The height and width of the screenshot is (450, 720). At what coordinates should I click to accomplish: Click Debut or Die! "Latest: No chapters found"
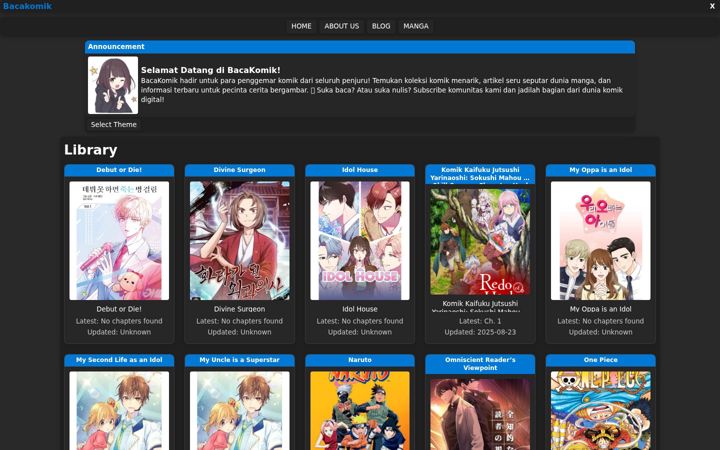coord(119,321)
